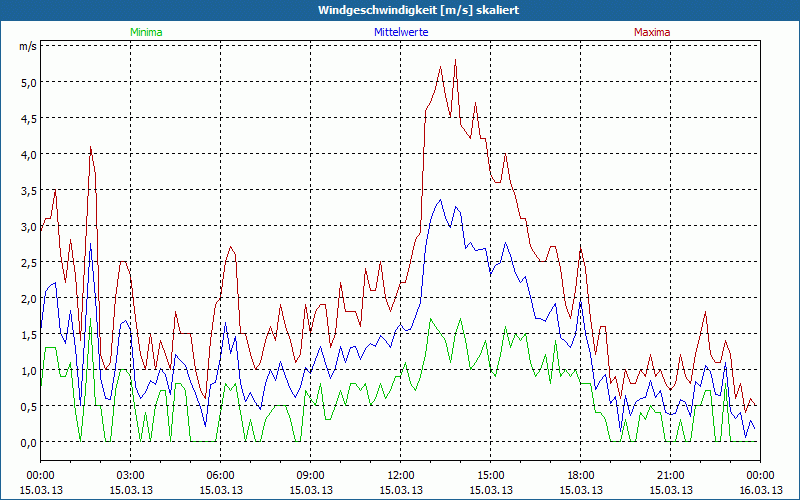
Task: Click the '18:00' time axis label
Action: coord(581,476)
